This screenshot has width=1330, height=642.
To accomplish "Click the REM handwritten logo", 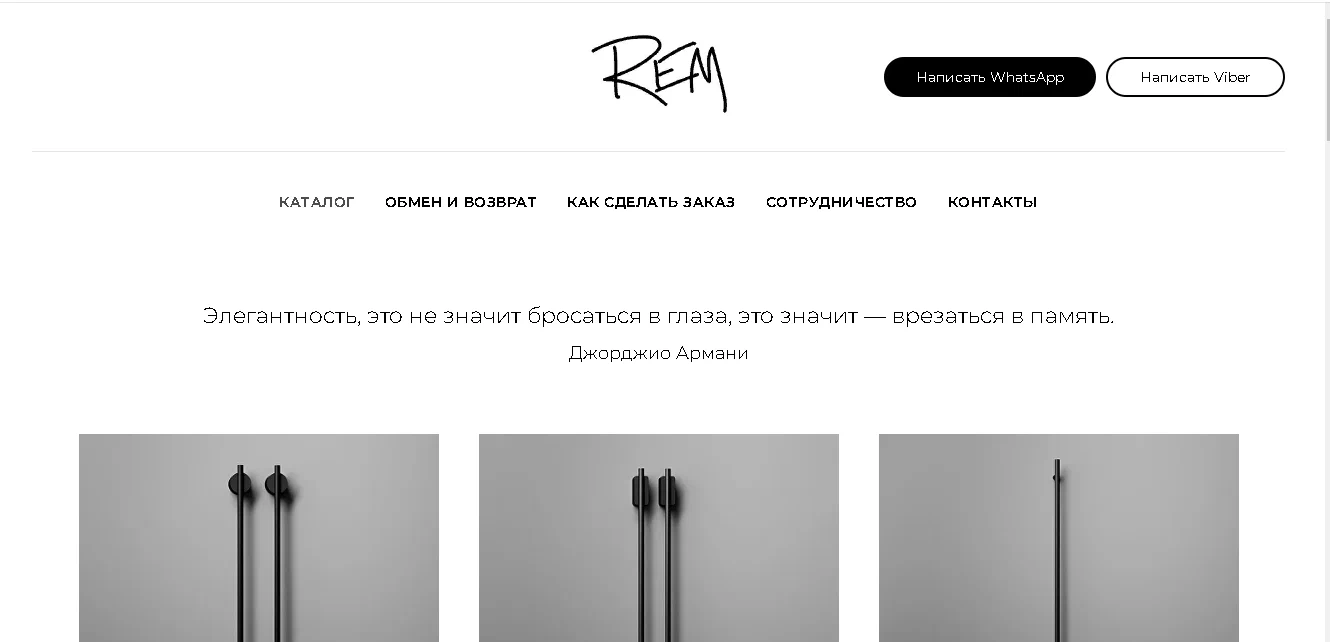I will click(659, 74).
